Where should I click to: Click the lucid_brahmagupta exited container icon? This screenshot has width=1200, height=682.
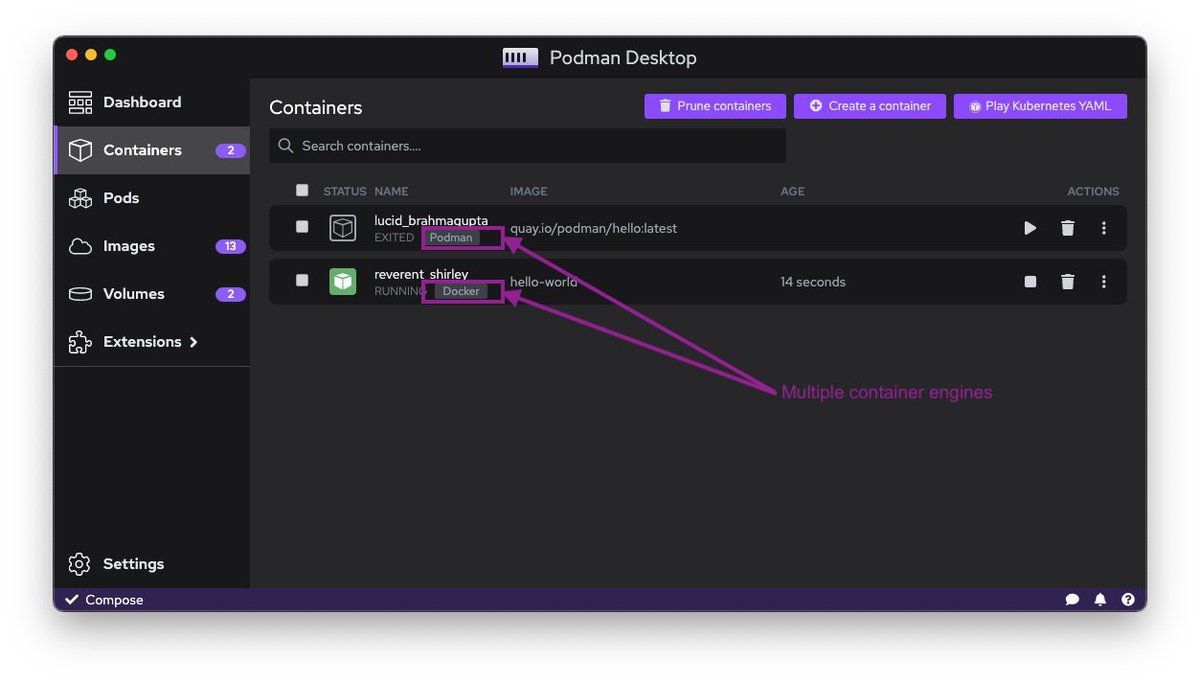click(x=343, y=228)
